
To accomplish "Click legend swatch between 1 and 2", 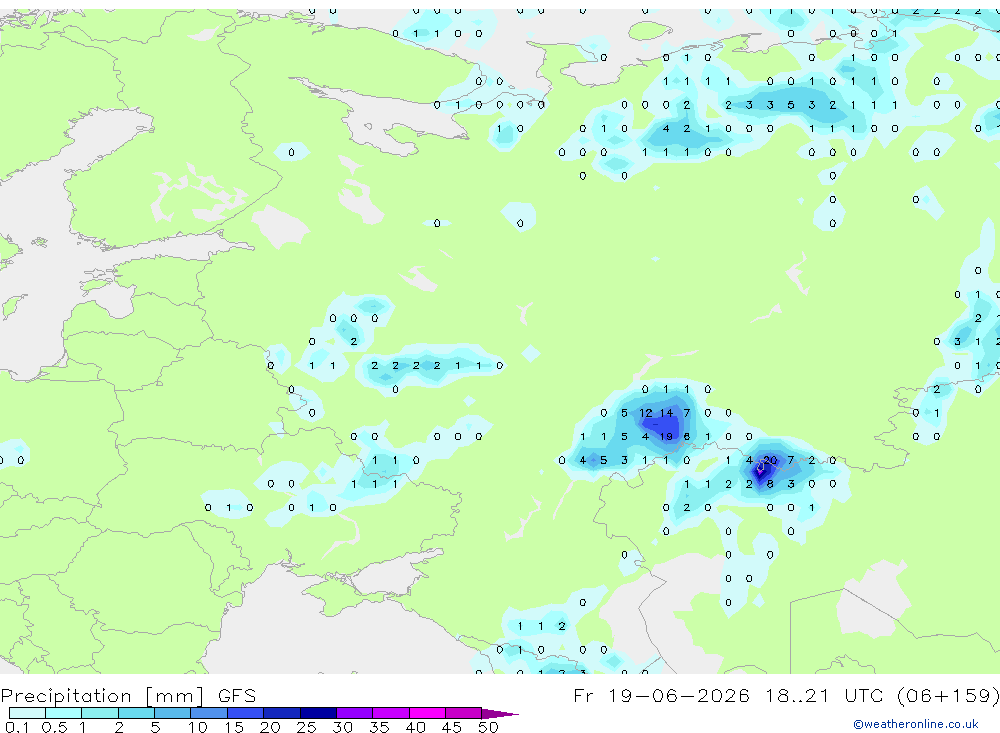I will pyautogui.click(x=100, y=713).
